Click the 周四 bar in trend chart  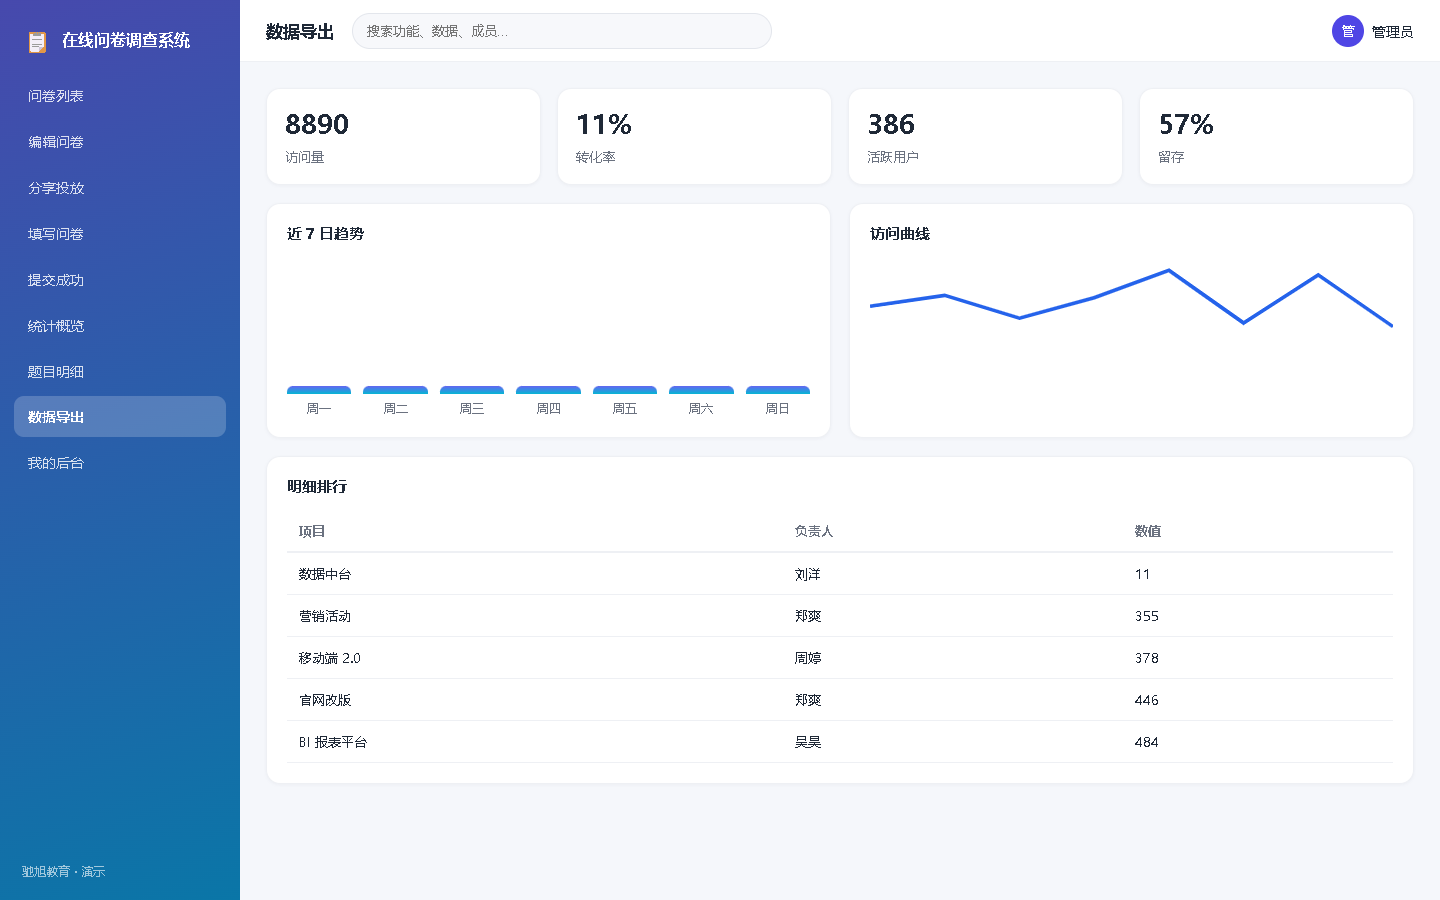(548, 390)
